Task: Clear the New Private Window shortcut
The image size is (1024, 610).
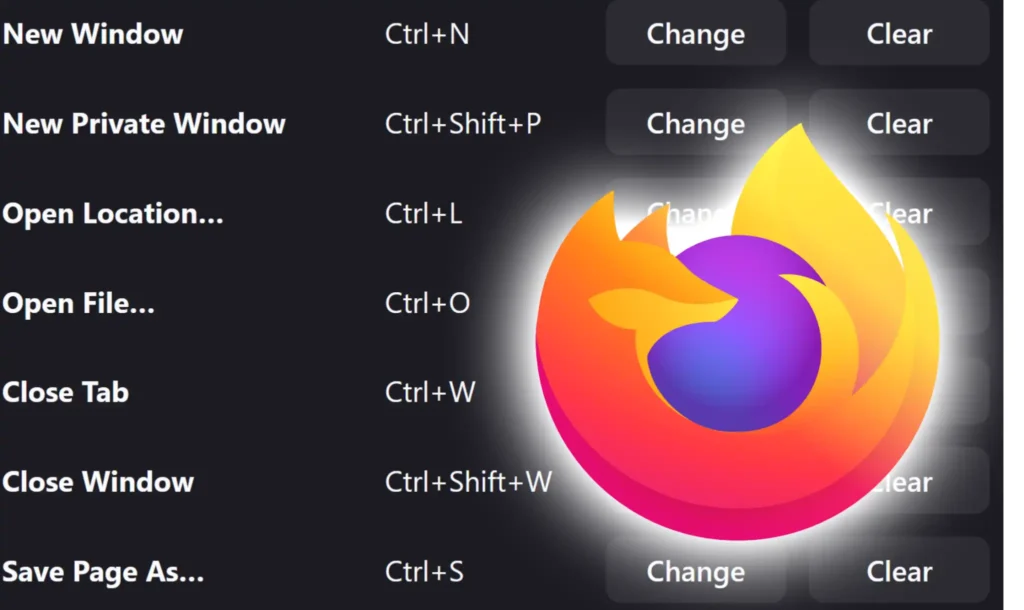Action: click(899, 123)
